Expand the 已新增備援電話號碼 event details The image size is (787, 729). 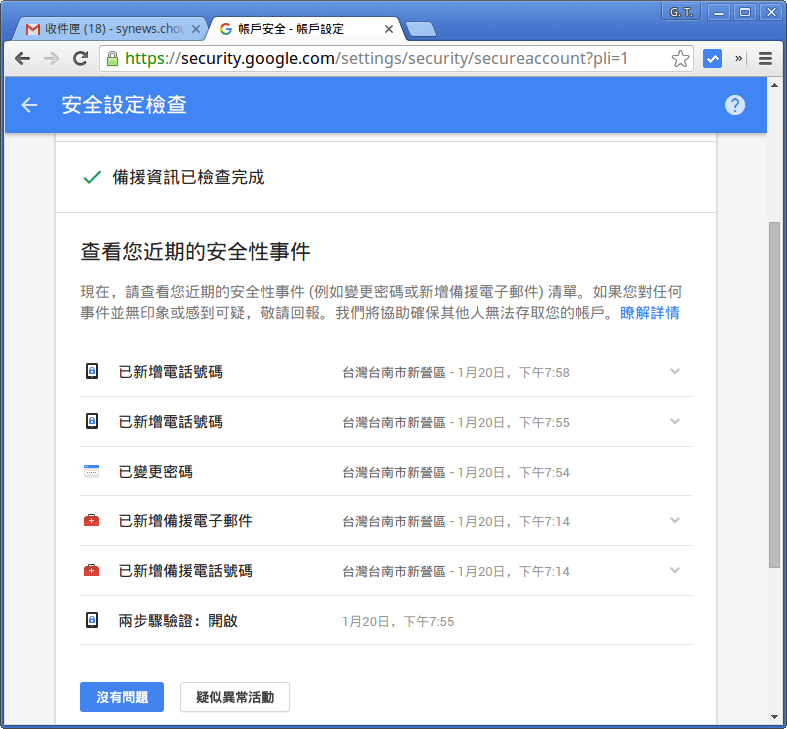pyautogui.click(x=675, y=570)
